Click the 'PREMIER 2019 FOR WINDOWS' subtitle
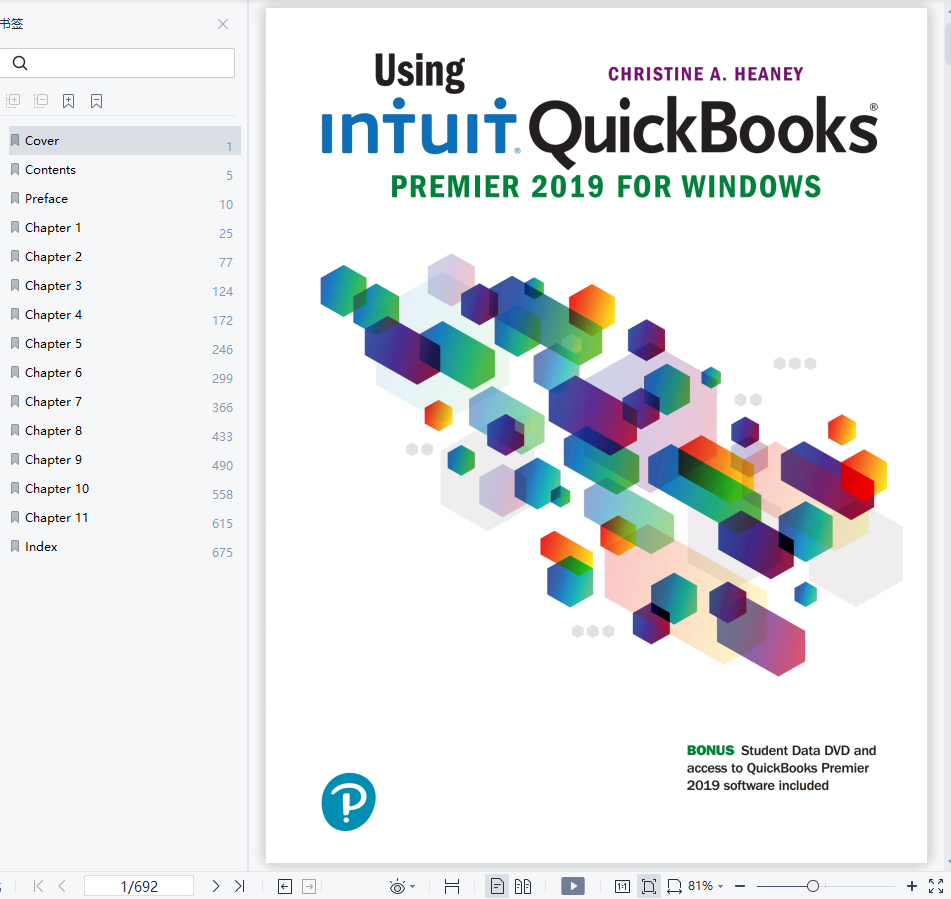 point(605,186)
